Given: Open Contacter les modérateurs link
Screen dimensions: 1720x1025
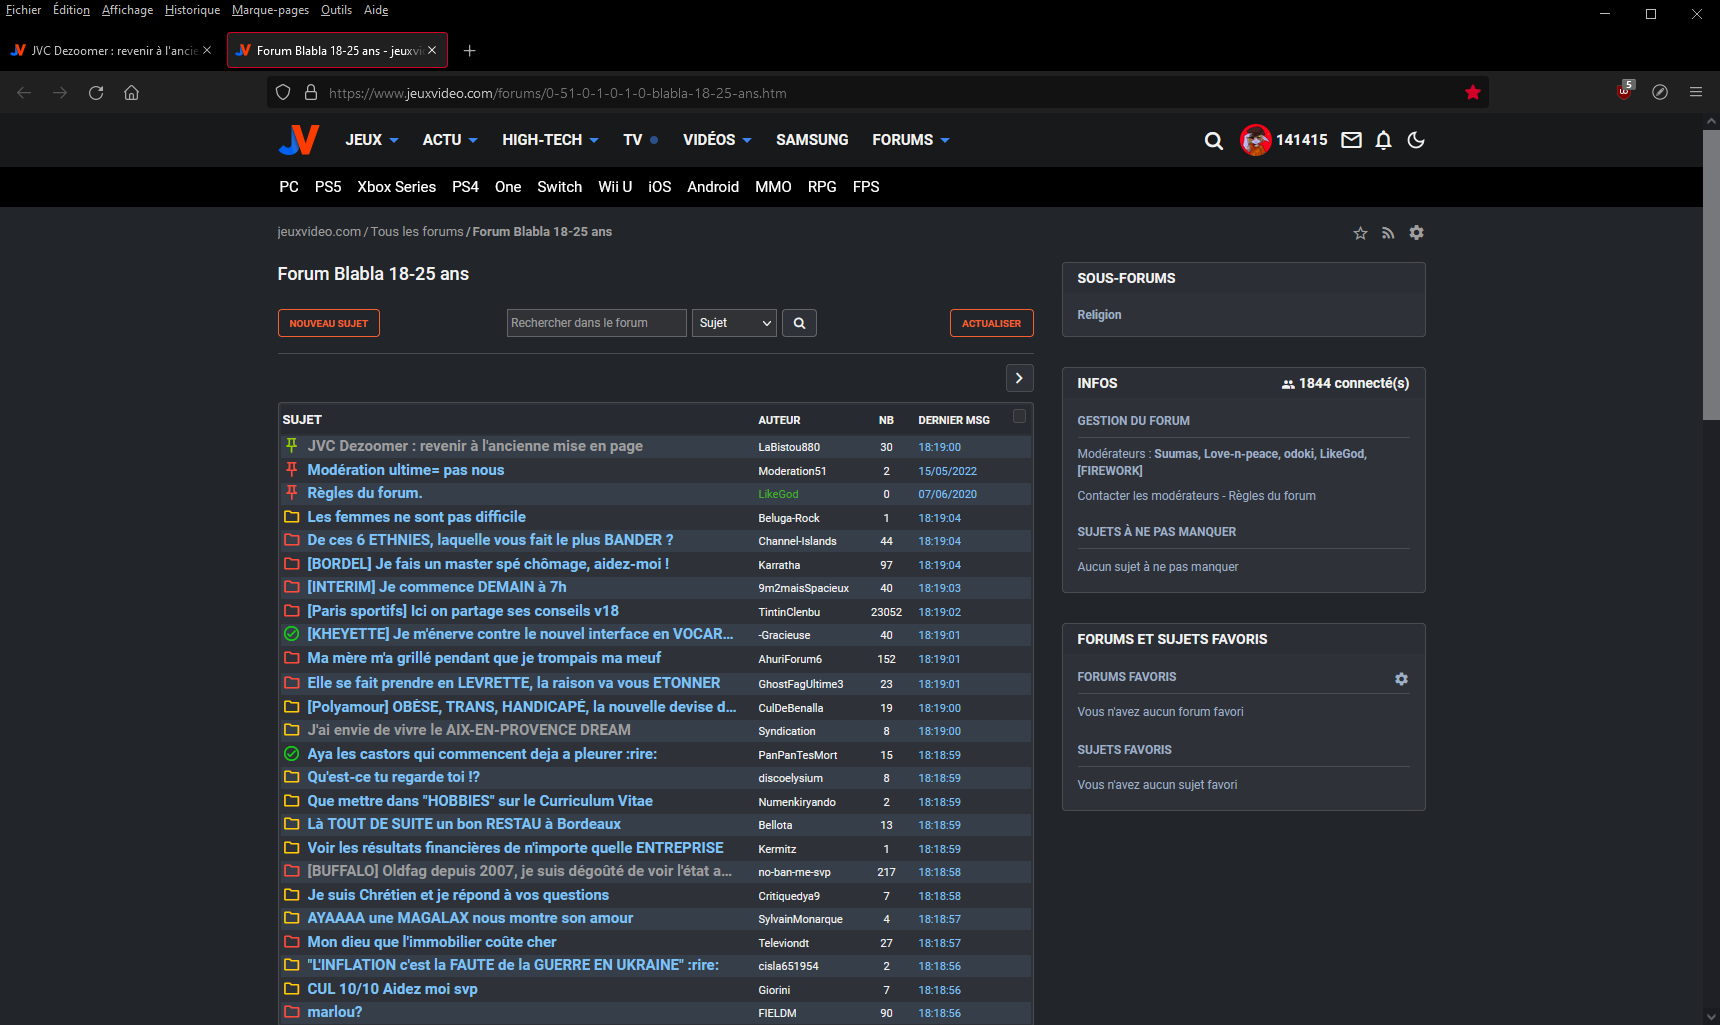Looking at the screenshot, I should (1148, 496).
